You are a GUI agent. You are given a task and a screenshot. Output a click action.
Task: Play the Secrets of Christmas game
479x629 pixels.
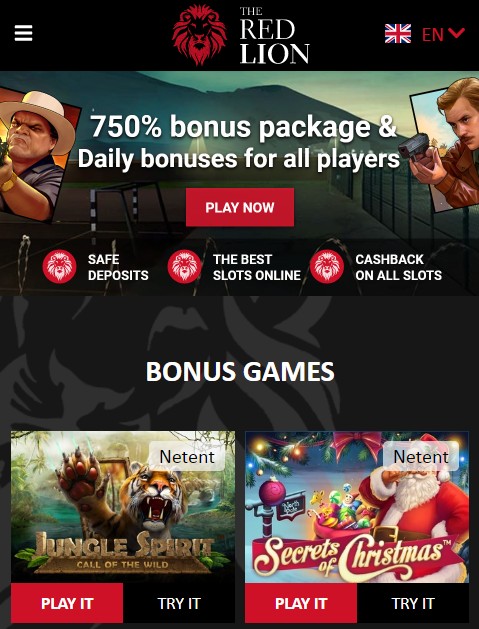(x=301, y=603)
